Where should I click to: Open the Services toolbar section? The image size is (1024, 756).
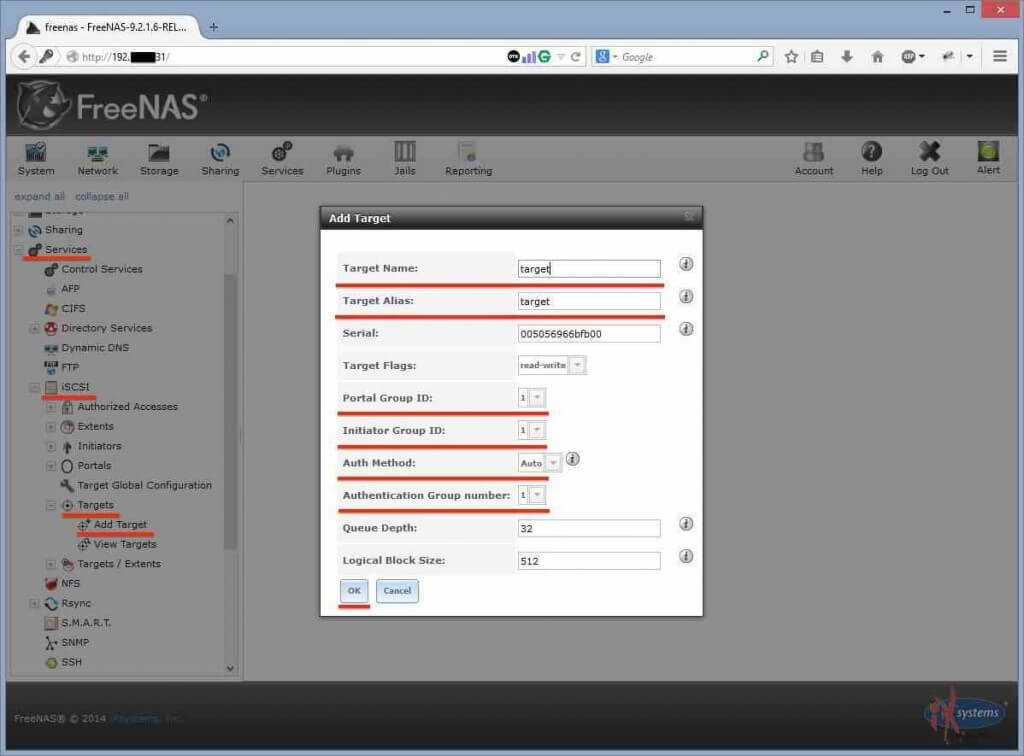282,159
